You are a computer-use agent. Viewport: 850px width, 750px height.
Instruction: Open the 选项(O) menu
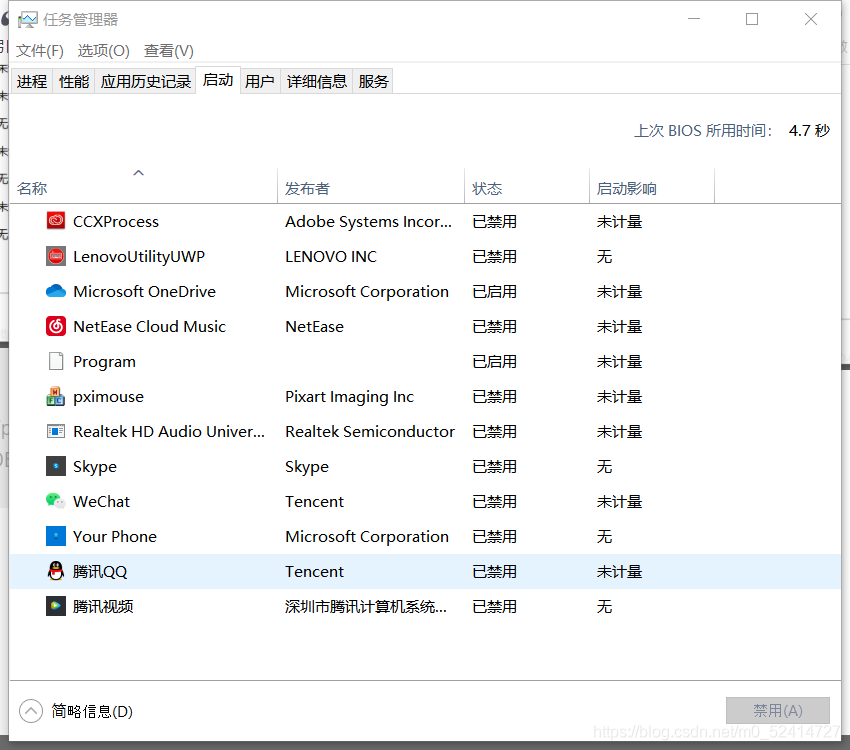[x=104, y=51]
